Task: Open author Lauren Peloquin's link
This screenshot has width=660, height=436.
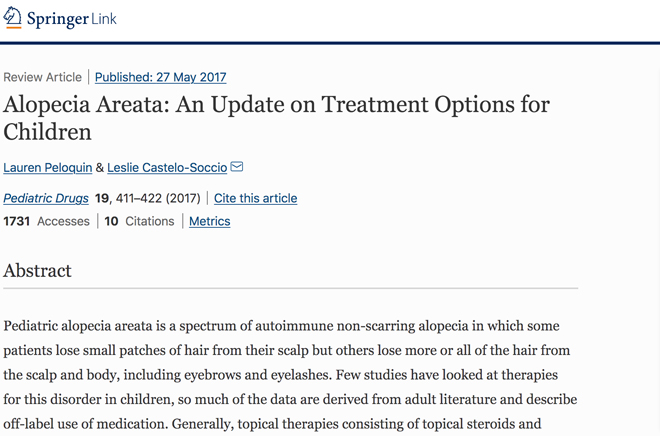Action: pyautogui.click(x=48, y=167)
